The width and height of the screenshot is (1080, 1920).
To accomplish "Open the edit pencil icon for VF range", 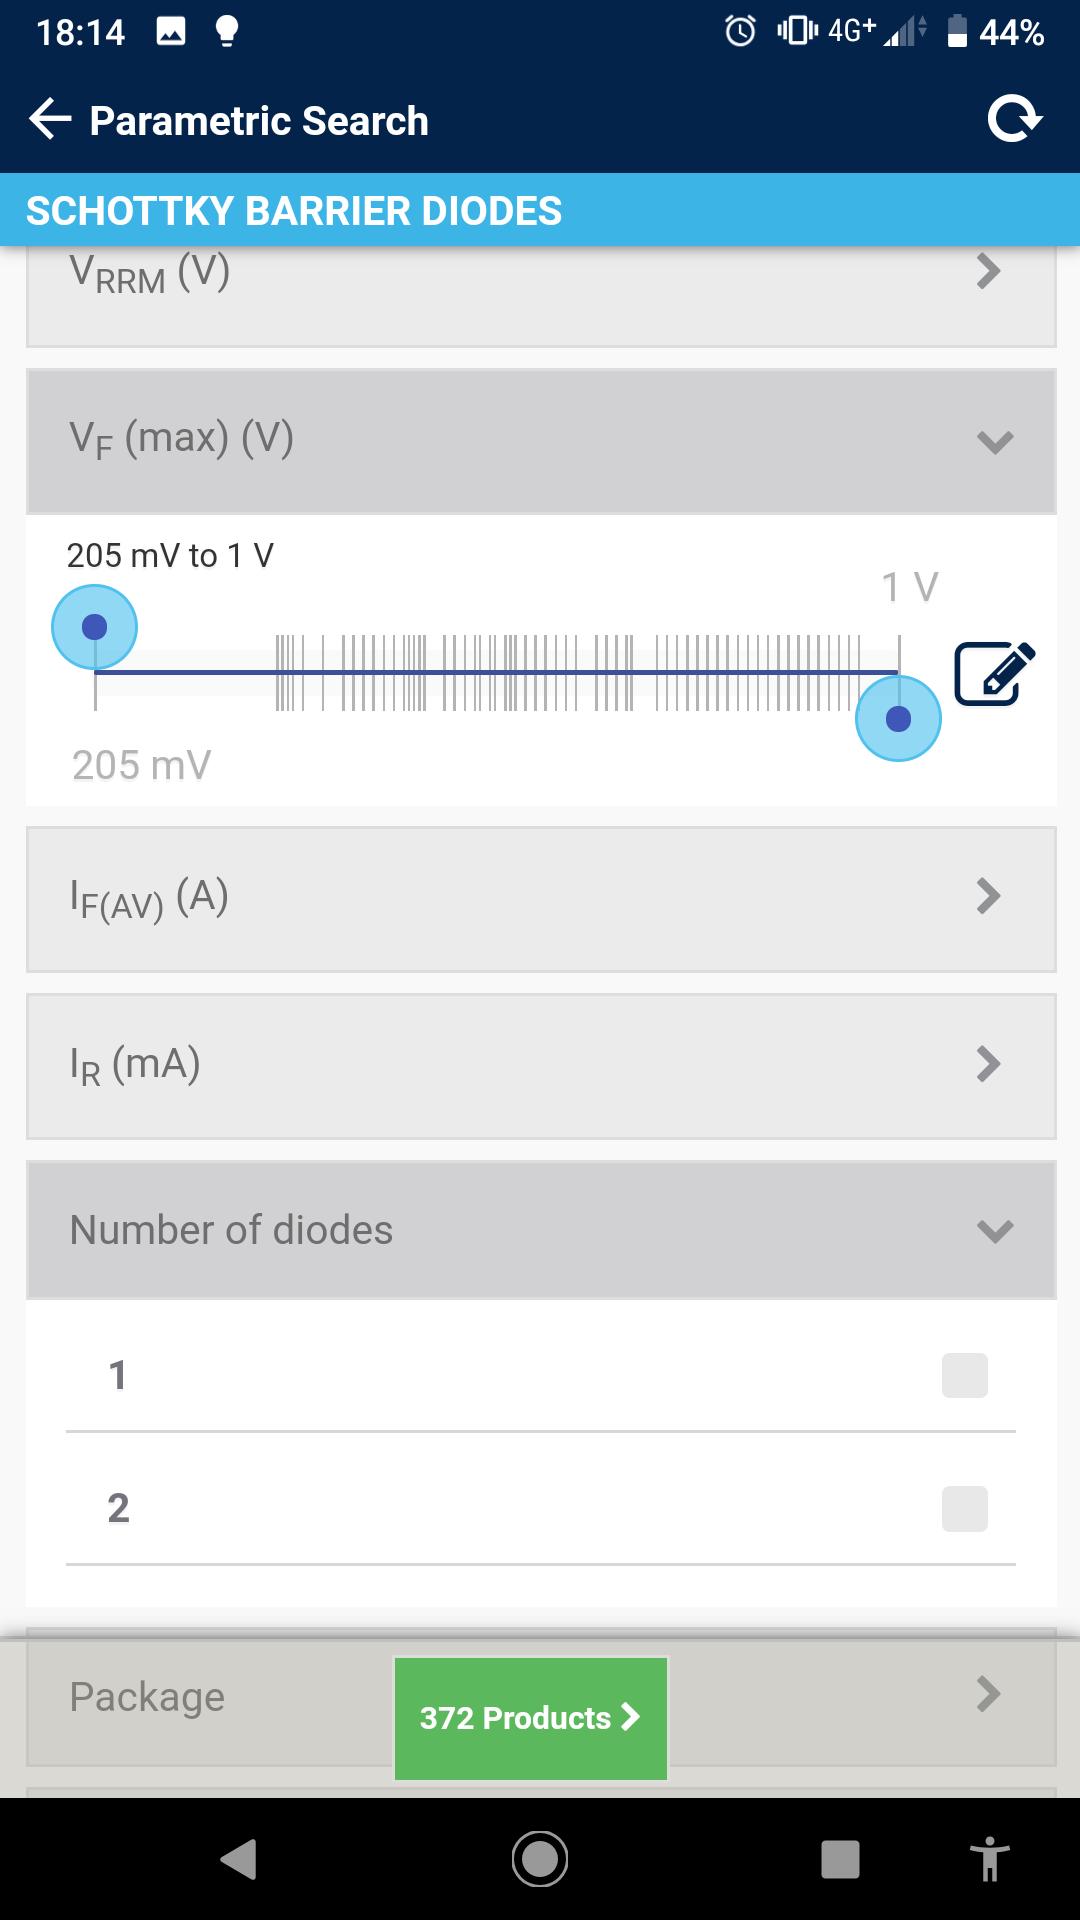I will (994, 674).
